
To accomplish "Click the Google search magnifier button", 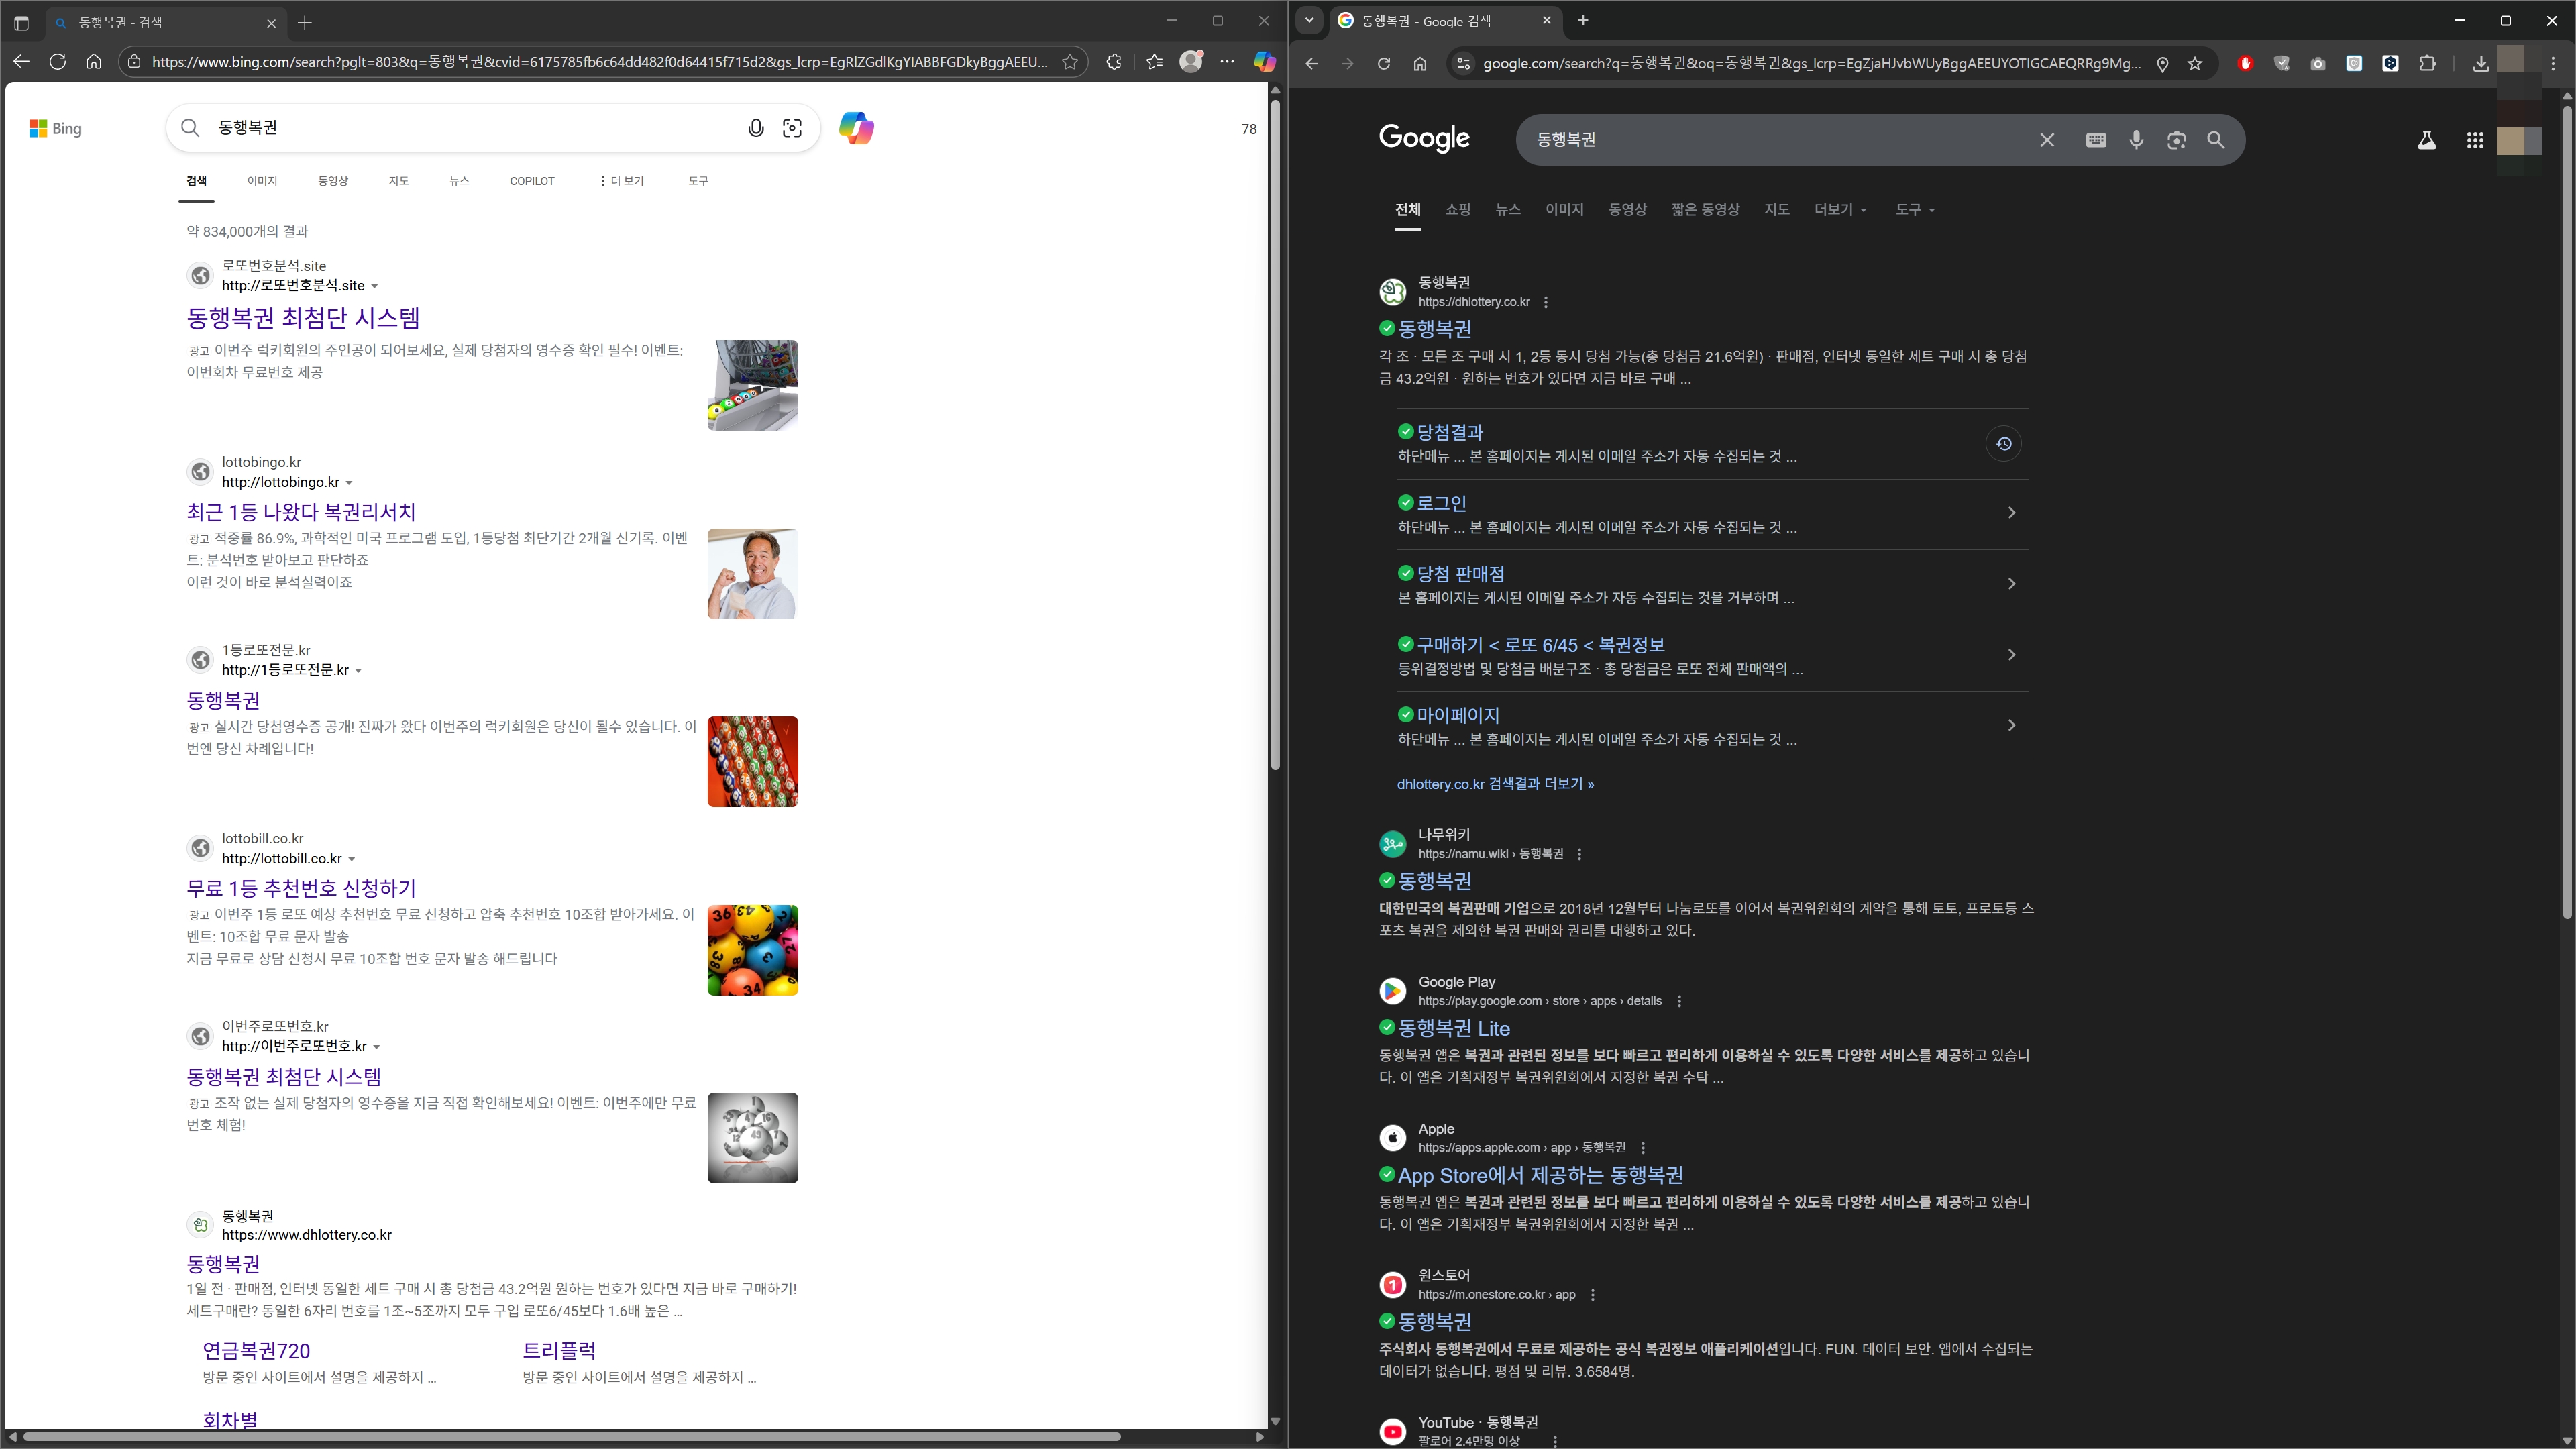I will [x=2216, y=140].
